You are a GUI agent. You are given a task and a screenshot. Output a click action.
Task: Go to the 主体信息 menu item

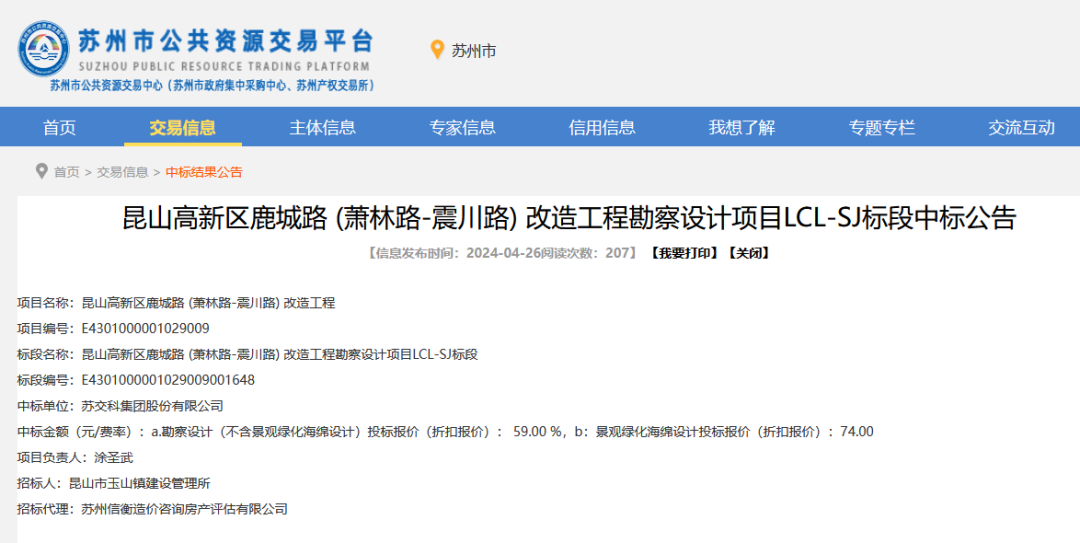tap(322, 127)
